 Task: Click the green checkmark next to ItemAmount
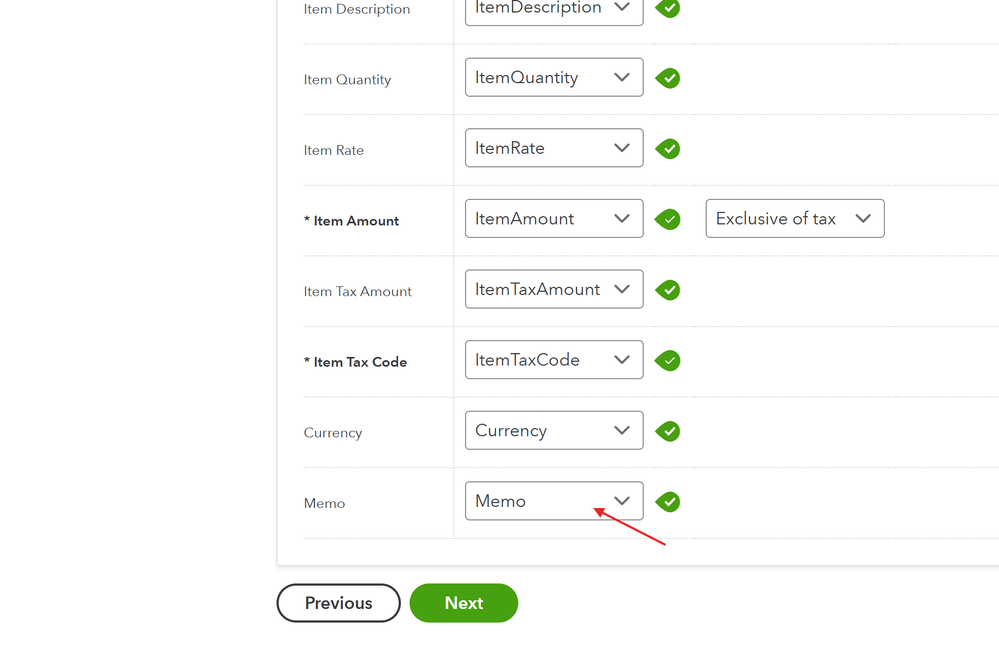click(x=668, y=219)
